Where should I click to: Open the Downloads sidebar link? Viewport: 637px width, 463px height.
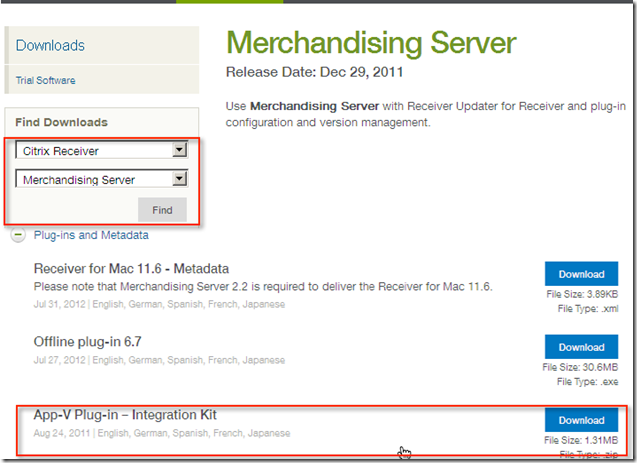[50, 45]
